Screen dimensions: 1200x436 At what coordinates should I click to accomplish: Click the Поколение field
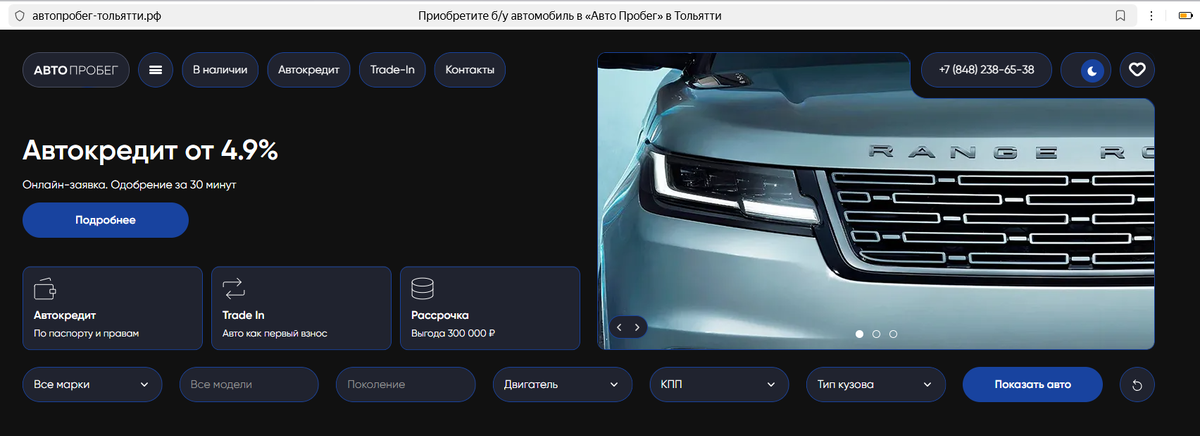coord(406,385)
